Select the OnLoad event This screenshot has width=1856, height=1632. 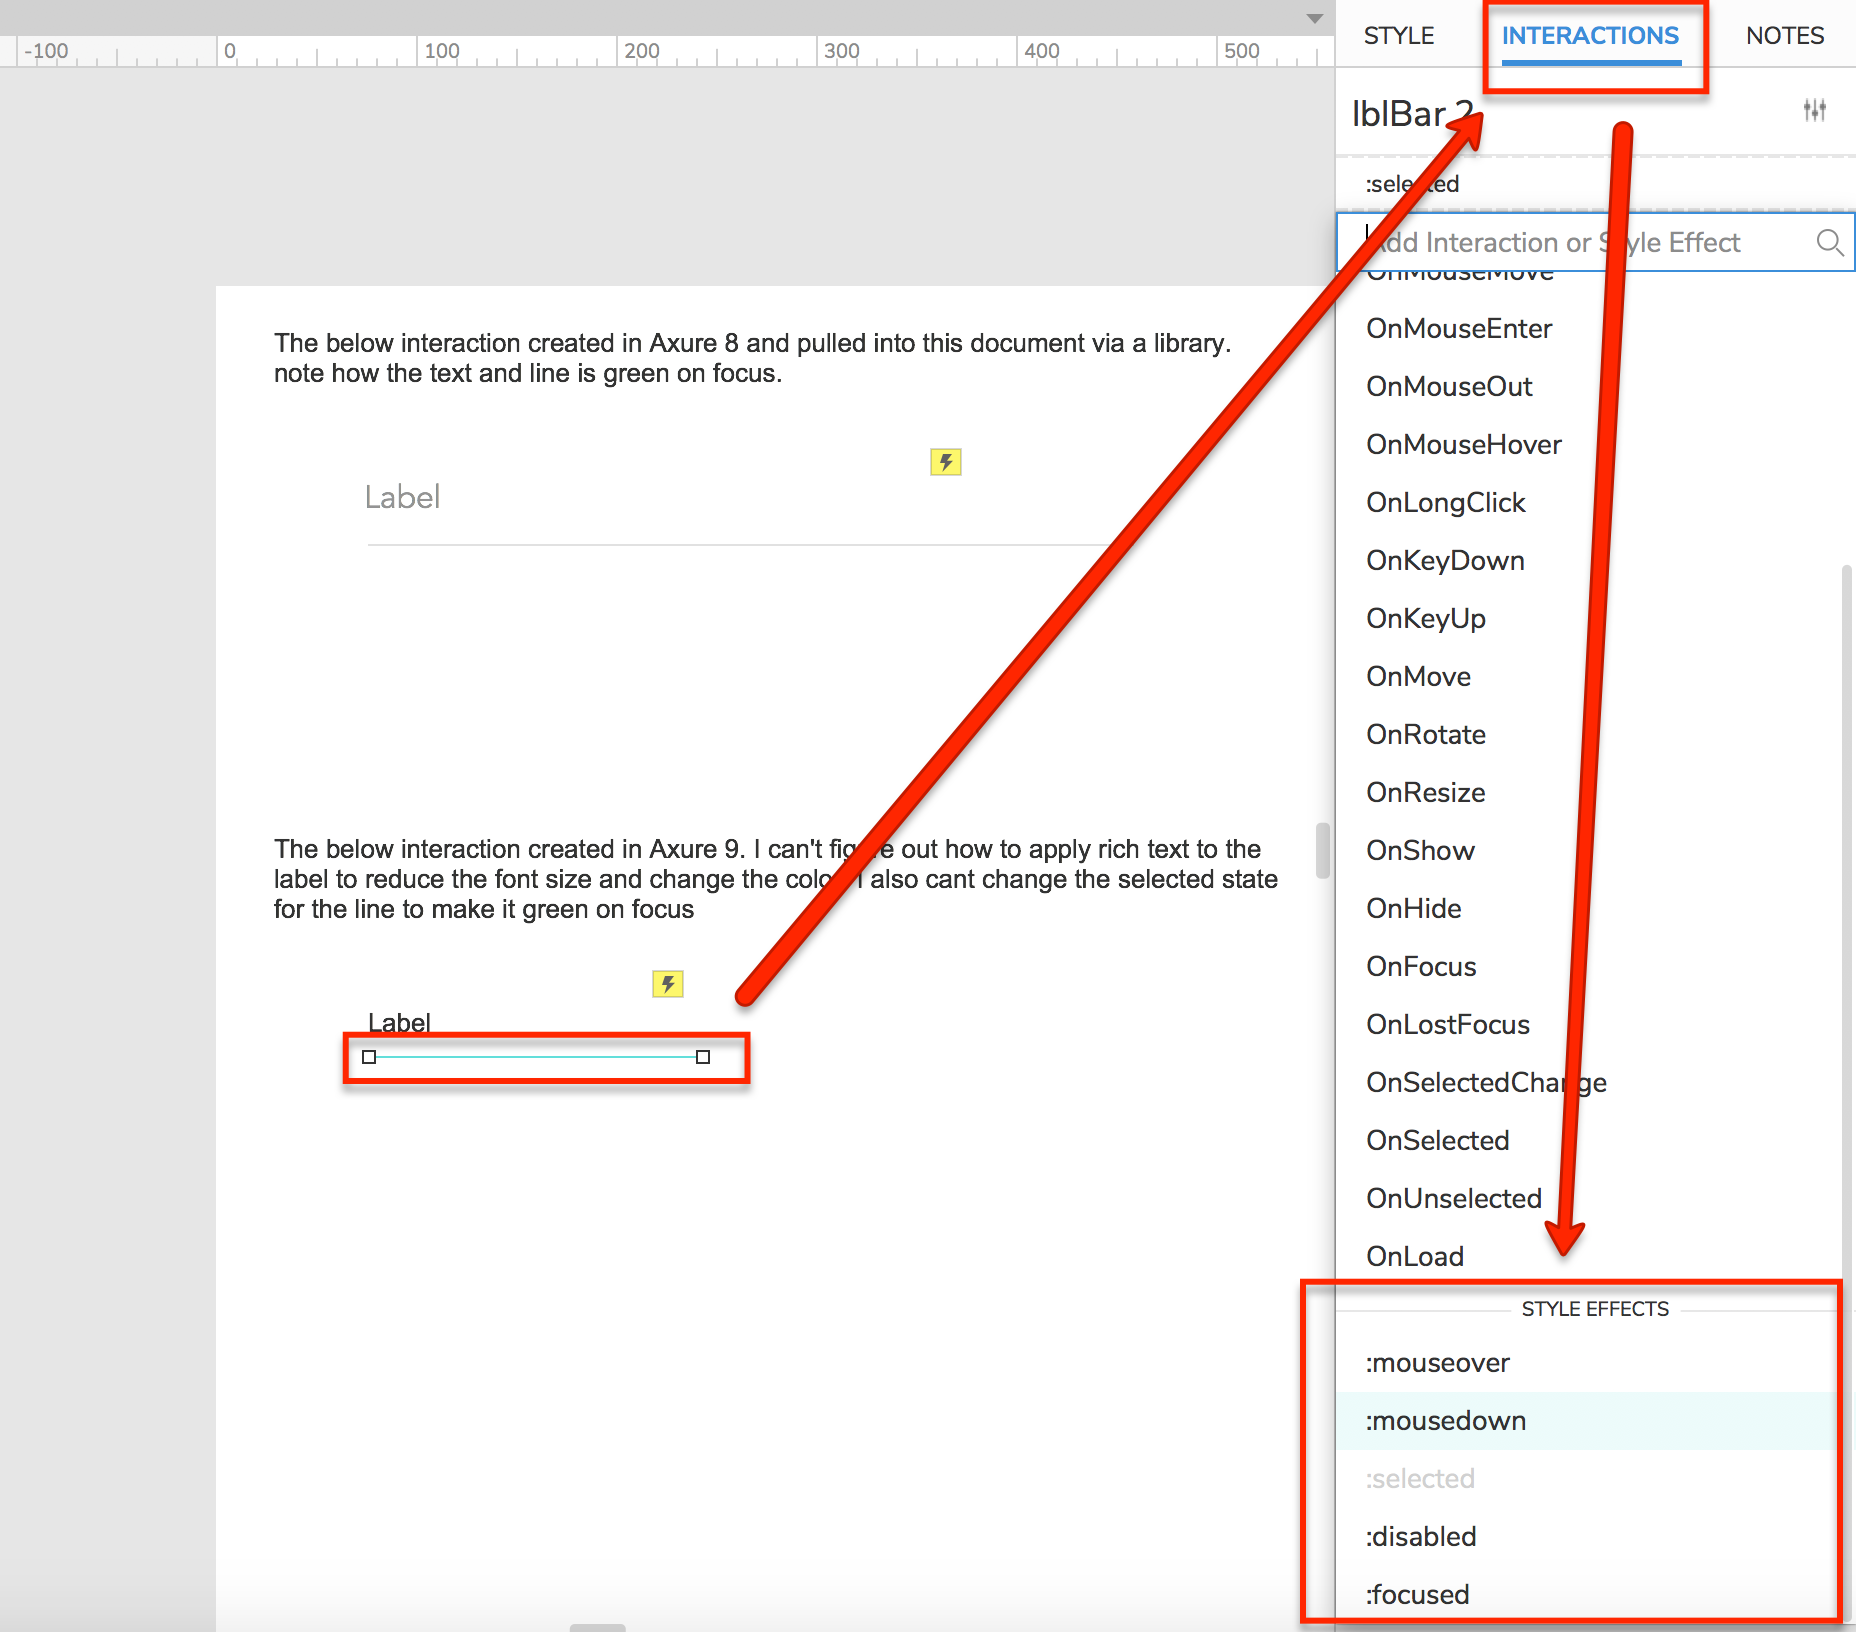tap(1414, 1256)
